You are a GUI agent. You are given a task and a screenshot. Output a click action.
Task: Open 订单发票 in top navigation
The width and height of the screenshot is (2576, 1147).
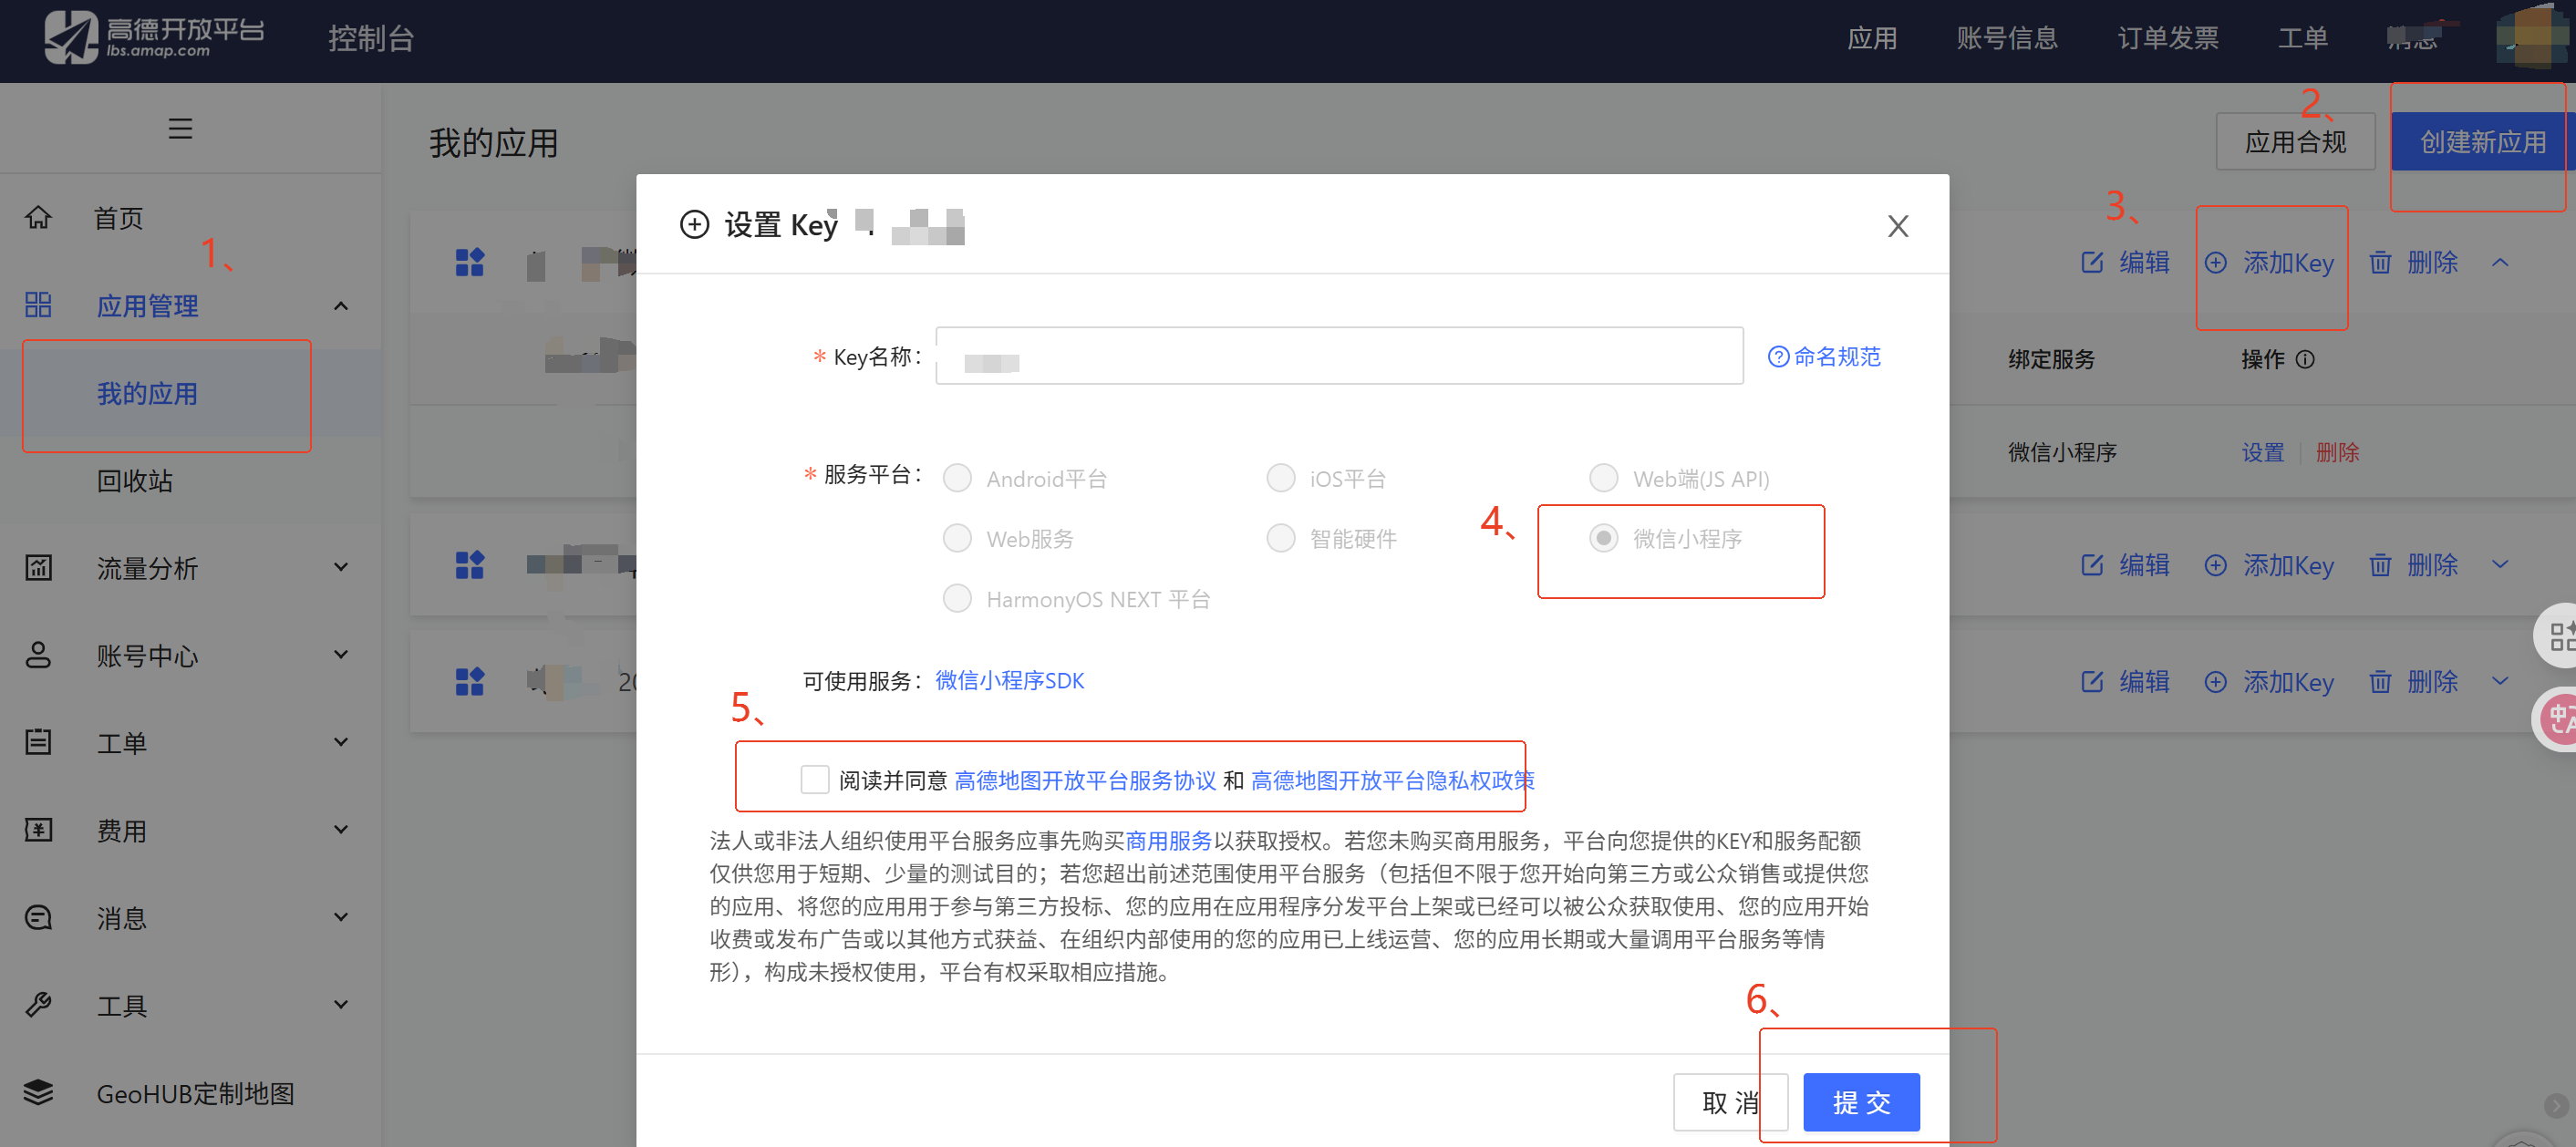[2168, 38]
